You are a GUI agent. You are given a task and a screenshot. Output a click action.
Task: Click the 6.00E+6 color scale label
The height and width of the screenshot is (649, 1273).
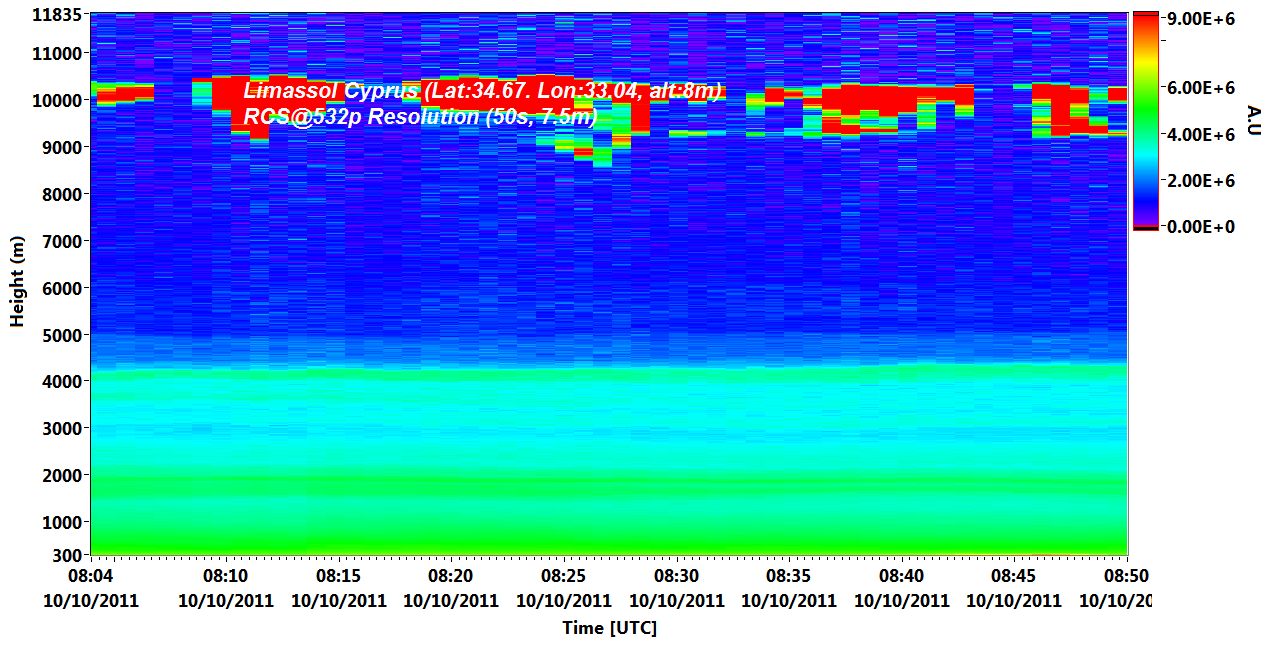pos(1201,88)
